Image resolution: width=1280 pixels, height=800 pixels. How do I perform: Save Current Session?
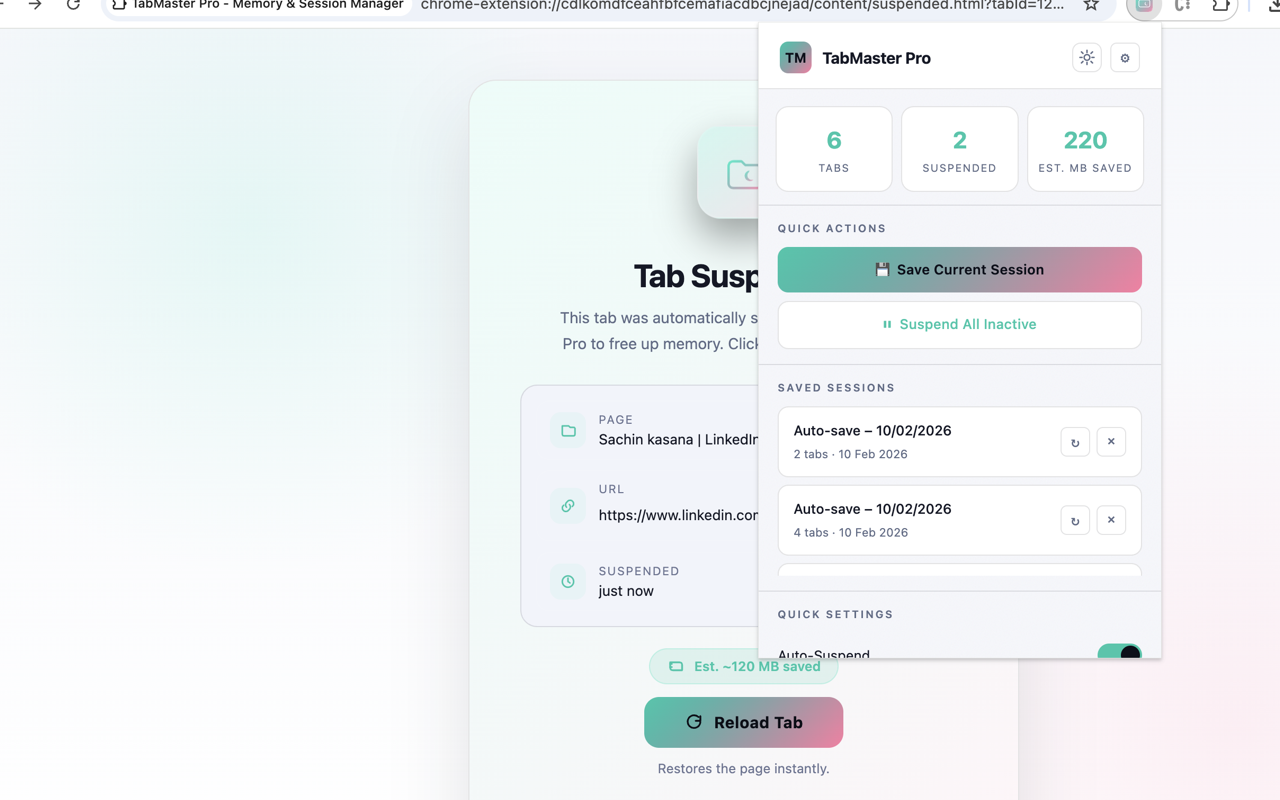pos(959,269)
